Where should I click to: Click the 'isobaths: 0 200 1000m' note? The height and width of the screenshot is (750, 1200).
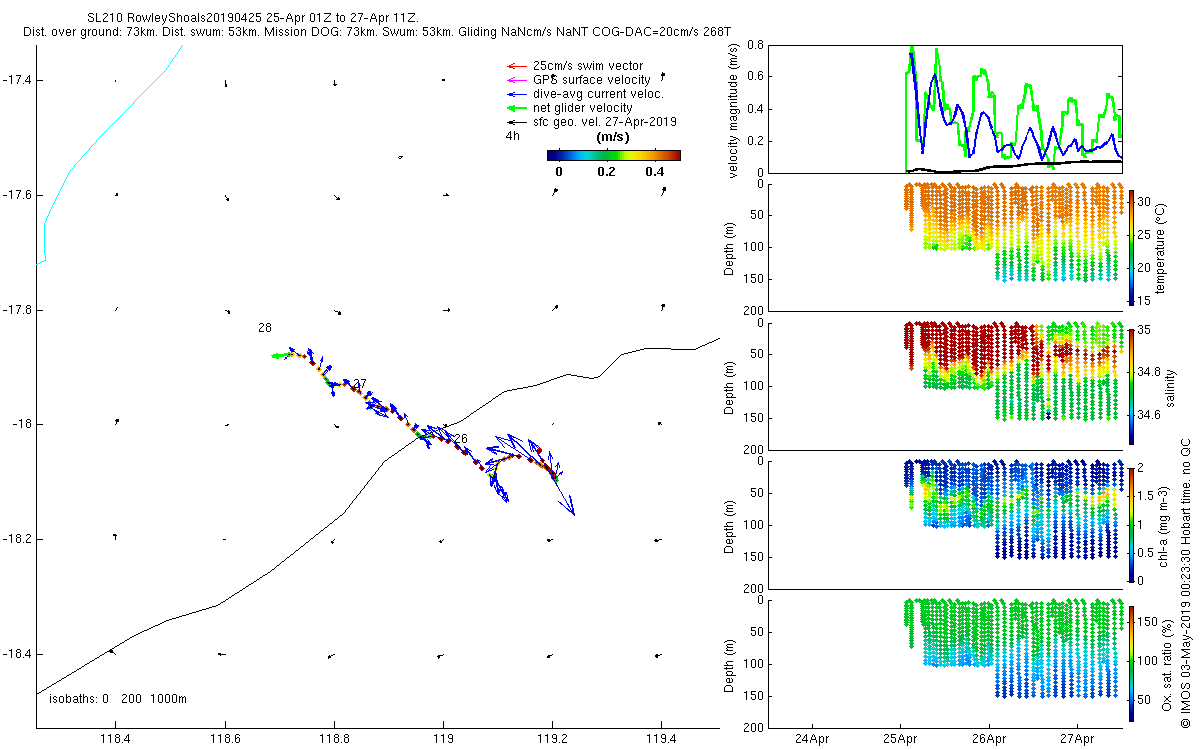pos(118,699)
